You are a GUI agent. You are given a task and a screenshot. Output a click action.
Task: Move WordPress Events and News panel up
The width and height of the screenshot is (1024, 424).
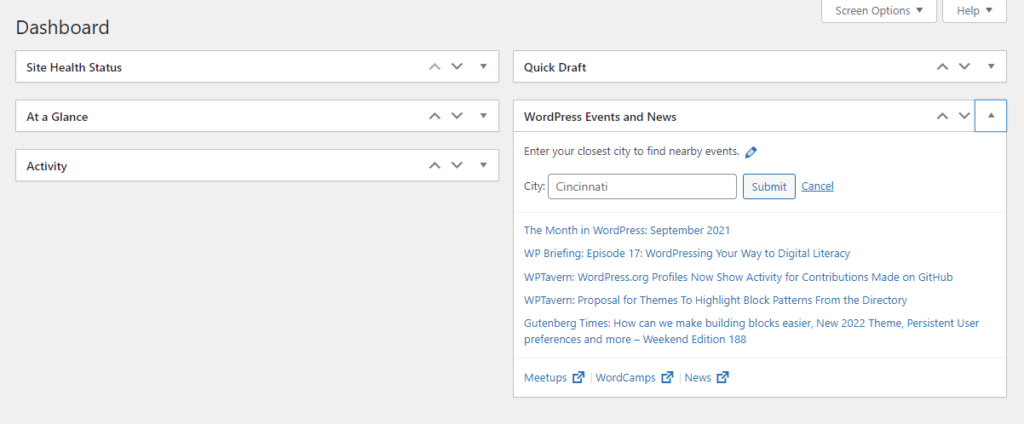tap(942, 116)
